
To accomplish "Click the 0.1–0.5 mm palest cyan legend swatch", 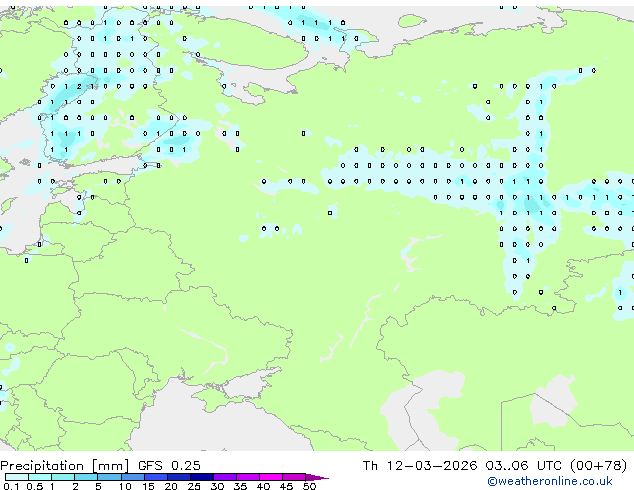I will [17, 477].
